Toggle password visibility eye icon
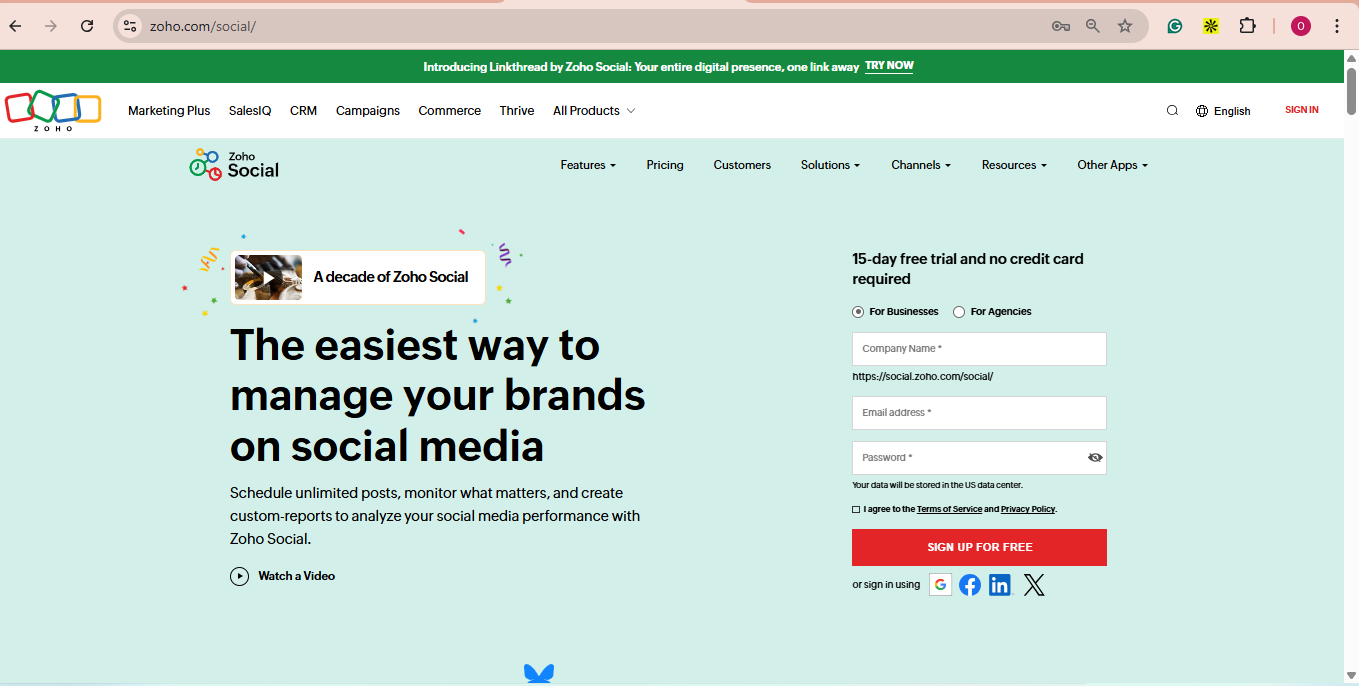Screen dimensions: 1359x686 [1095, 458]
